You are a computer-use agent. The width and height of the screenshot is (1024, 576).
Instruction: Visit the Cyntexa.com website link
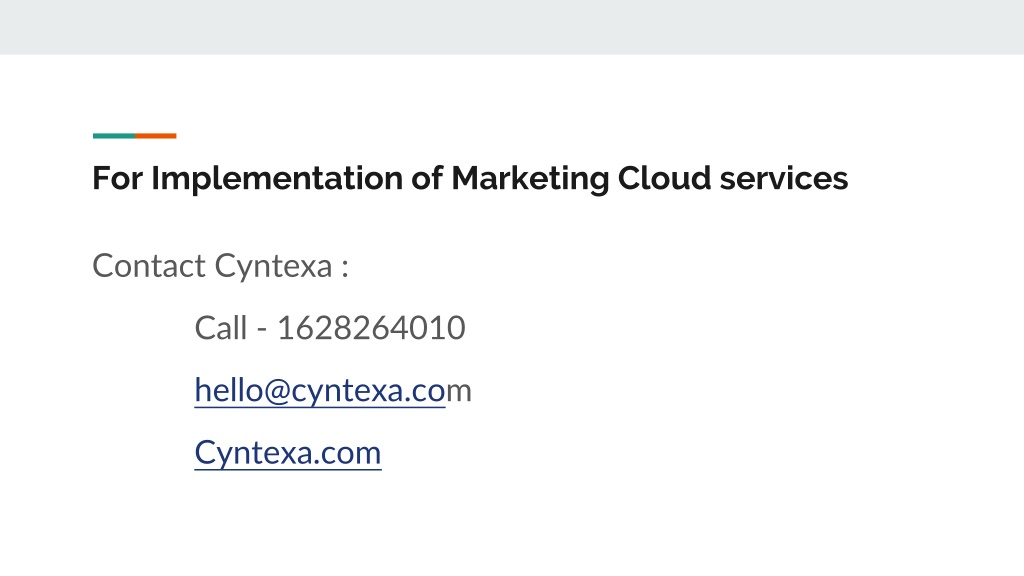point(288,453)
